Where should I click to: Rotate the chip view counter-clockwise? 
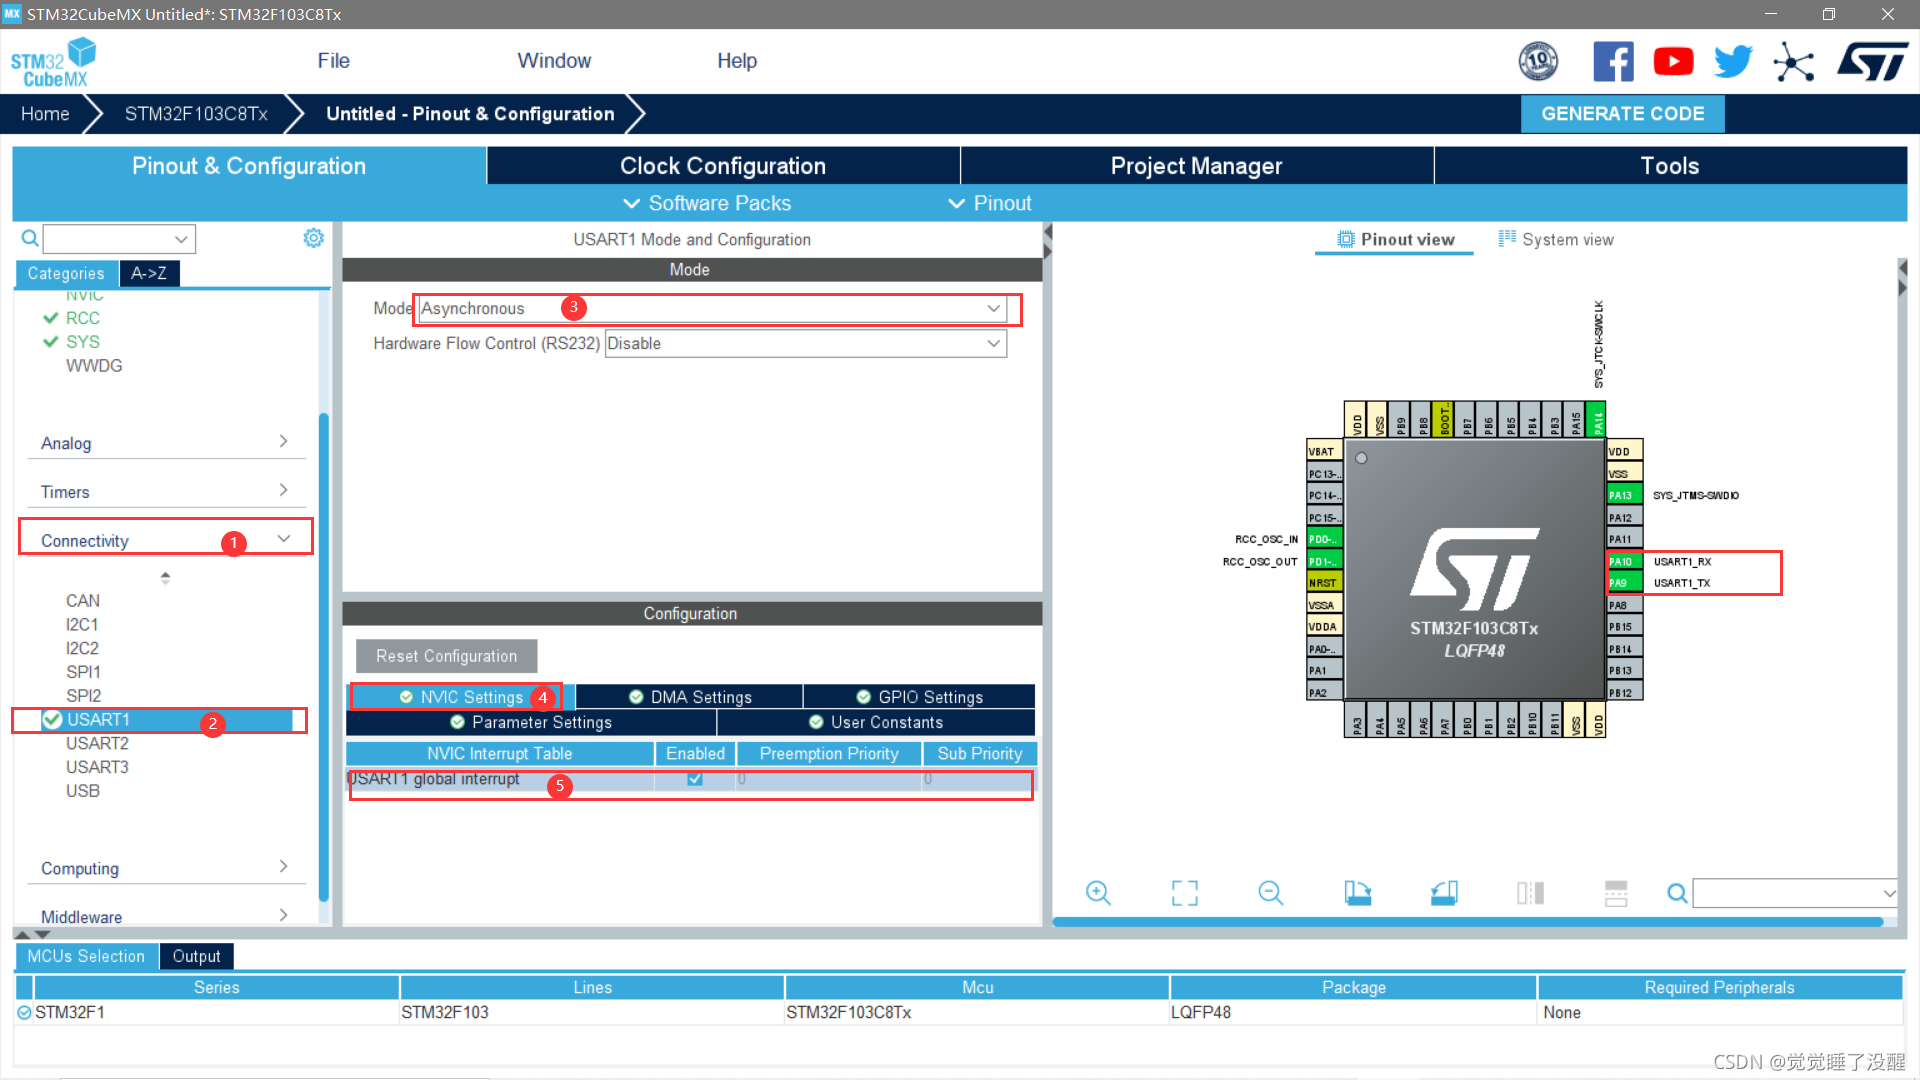pyautogui.click(x=1443, y=893)
